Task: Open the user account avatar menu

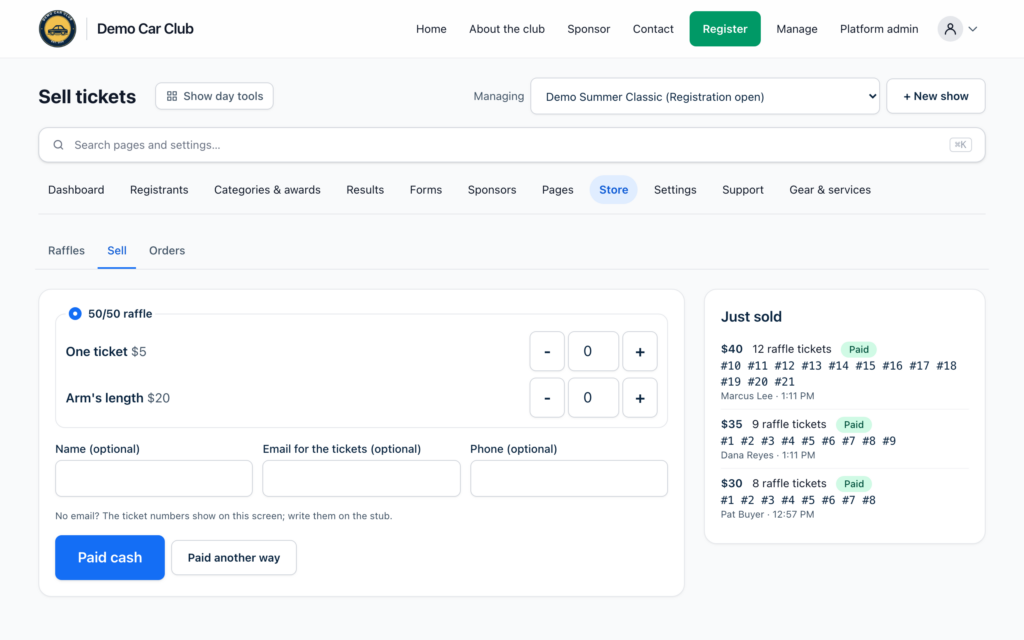Action: (950, 29)
